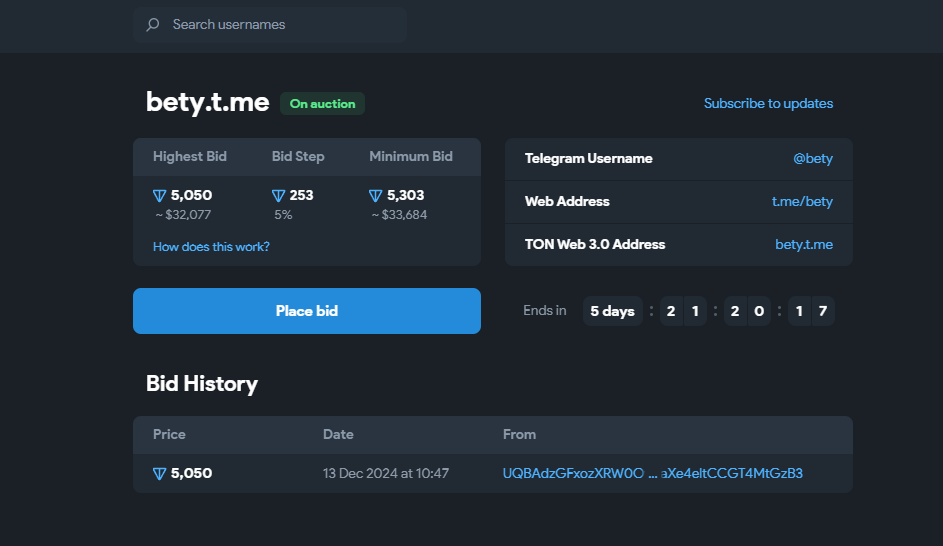Focus the Search usernames field
Image resolution: width=943 pixels, height=546 pixels.
(x=269, y=25)
